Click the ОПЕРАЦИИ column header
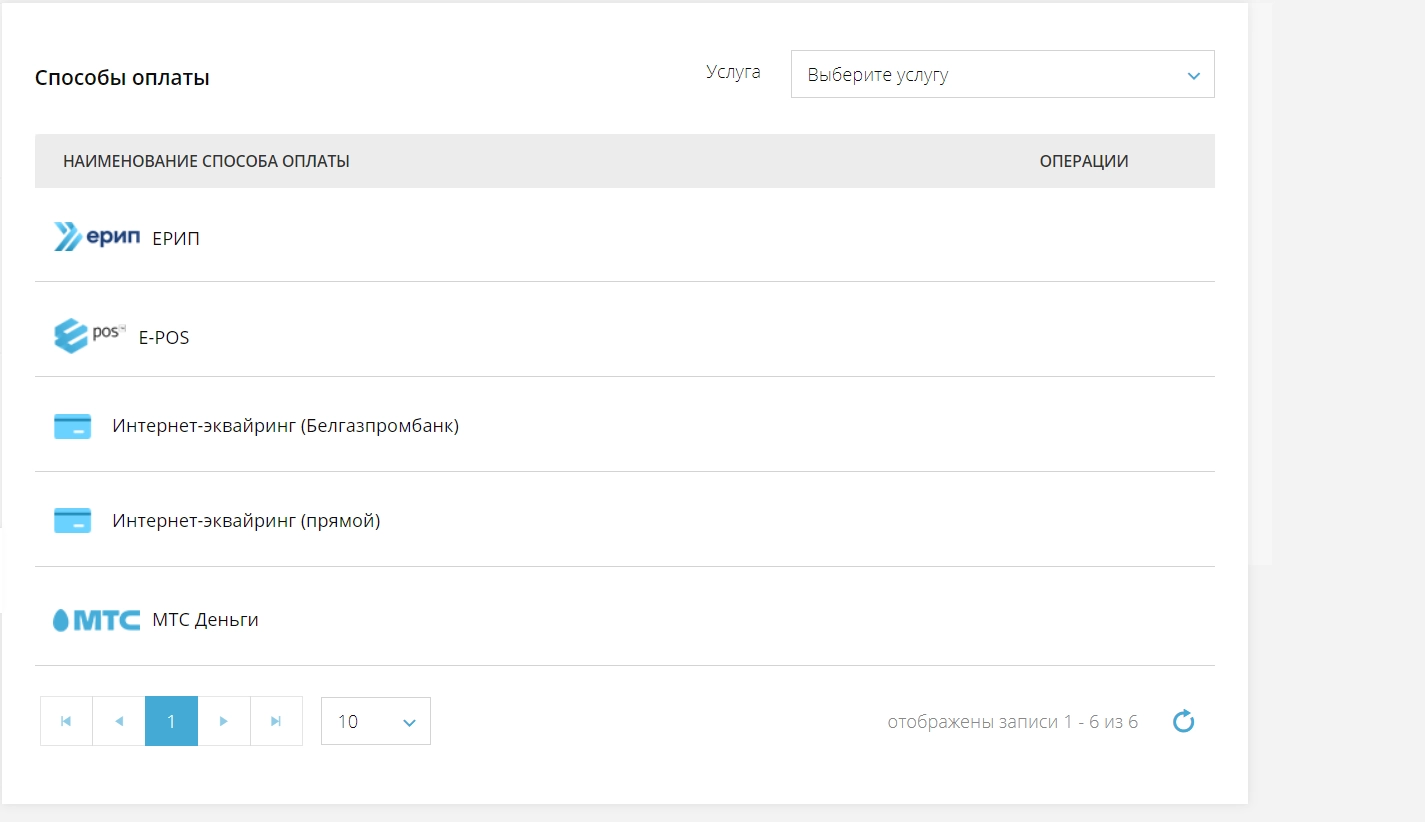 (1084, 161)
